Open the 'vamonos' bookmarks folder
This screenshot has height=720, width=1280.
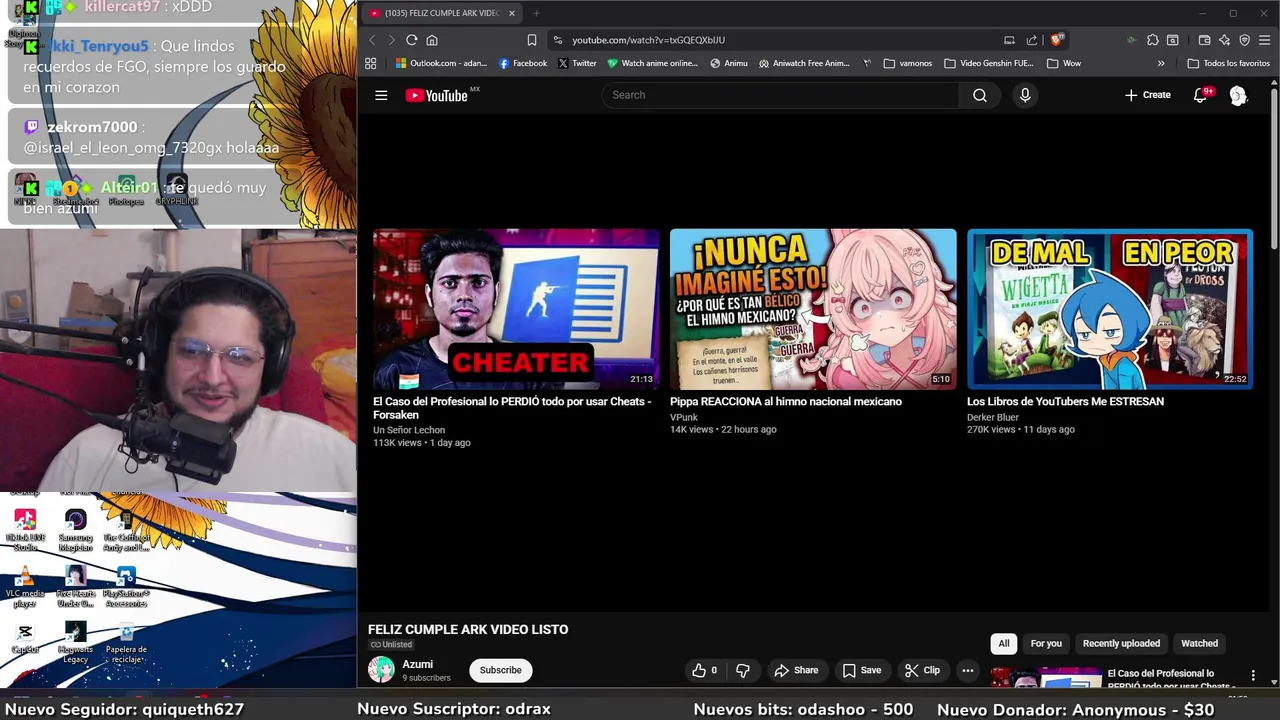pos(908,63)
